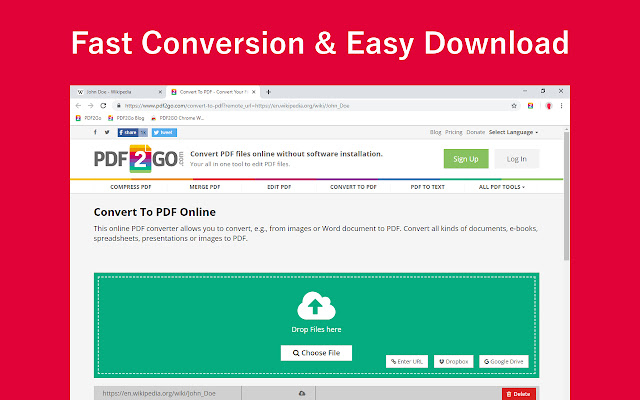Reload the page with refresh icon

coord(103,106)
